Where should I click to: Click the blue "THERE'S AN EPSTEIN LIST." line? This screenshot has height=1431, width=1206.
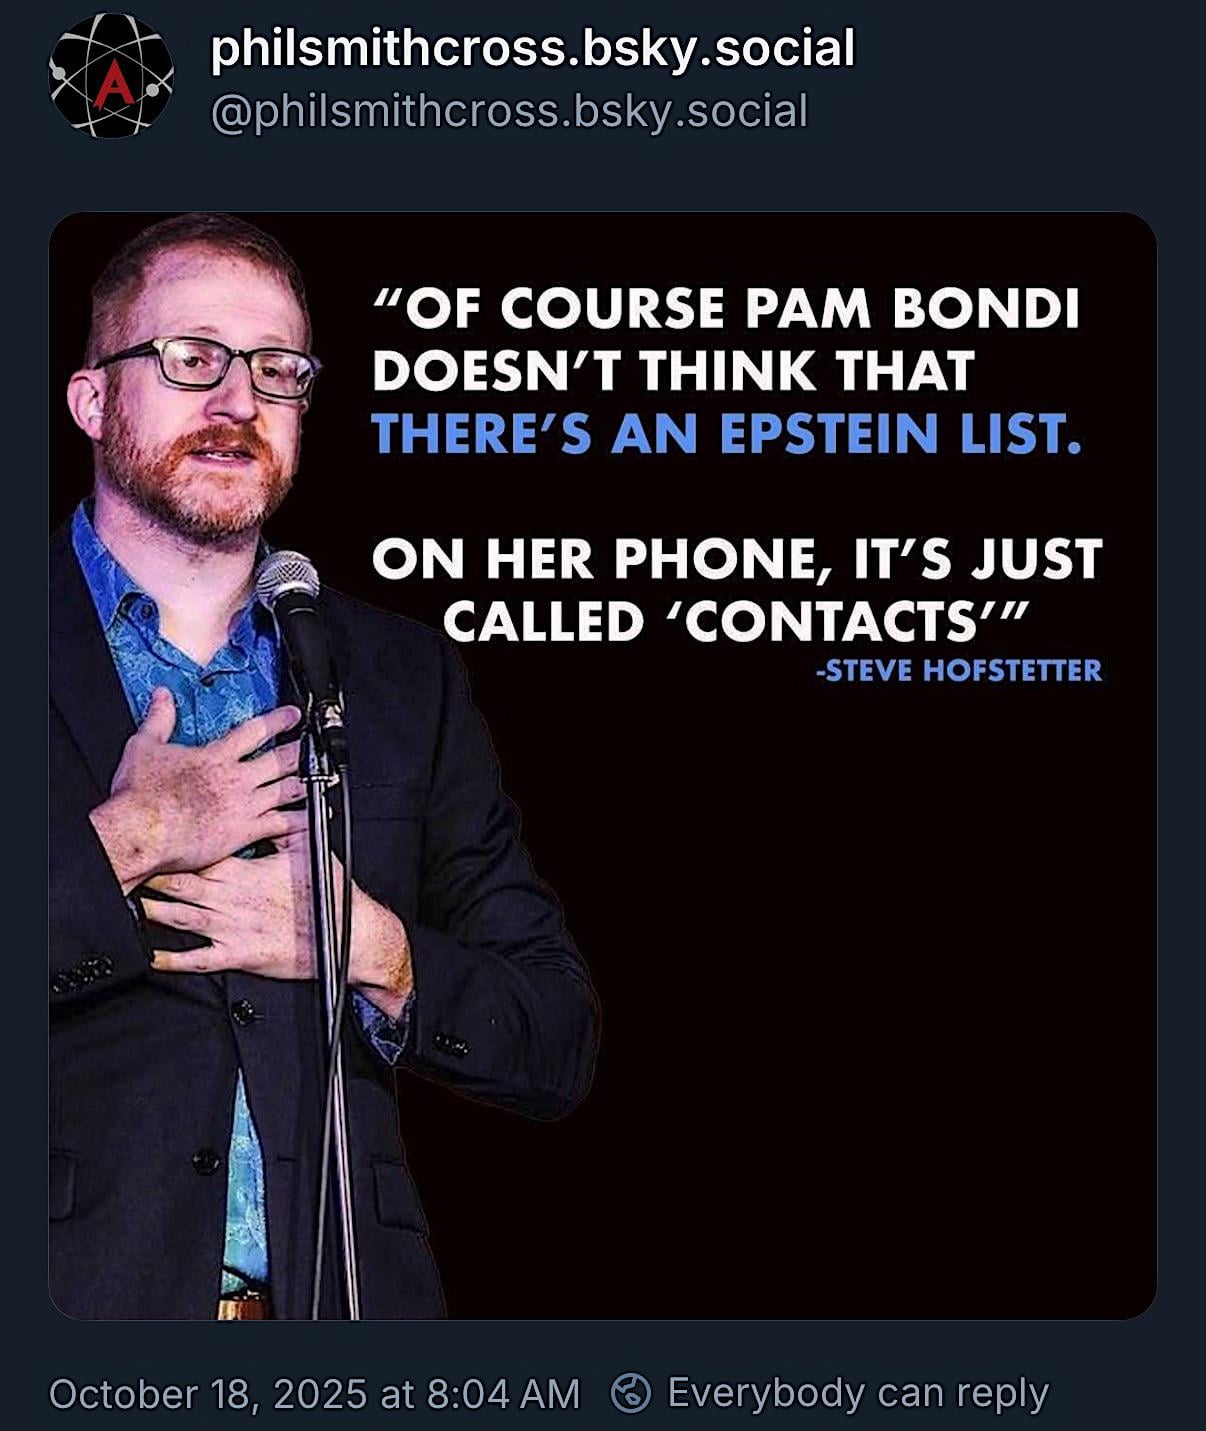pyautogui.click(x=726, y=435)
